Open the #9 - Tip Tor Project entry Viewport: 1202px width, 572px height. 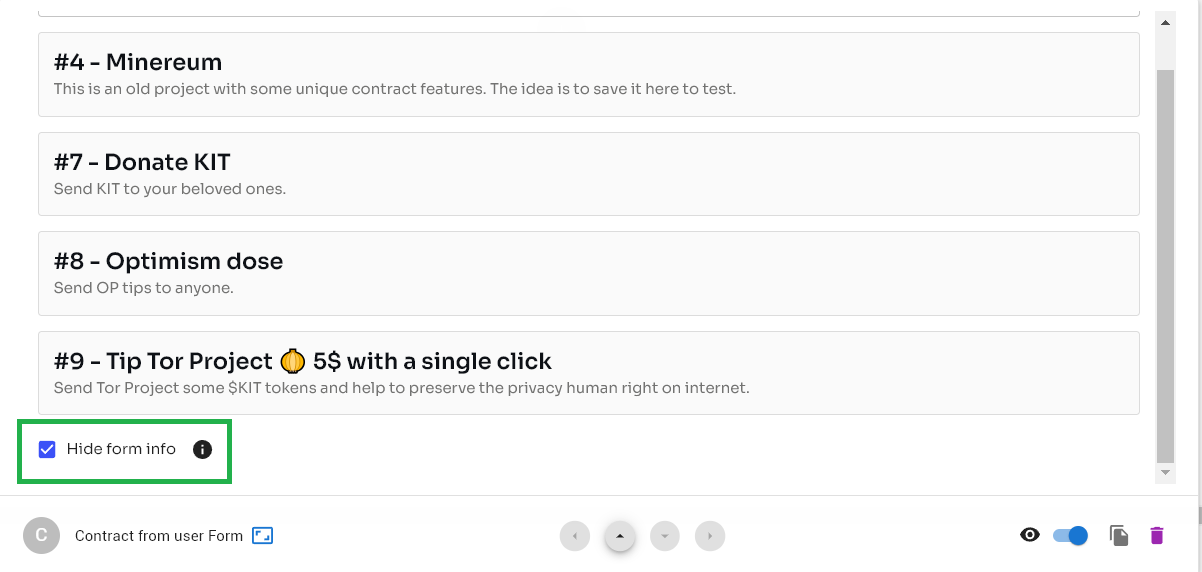(588, 373)
